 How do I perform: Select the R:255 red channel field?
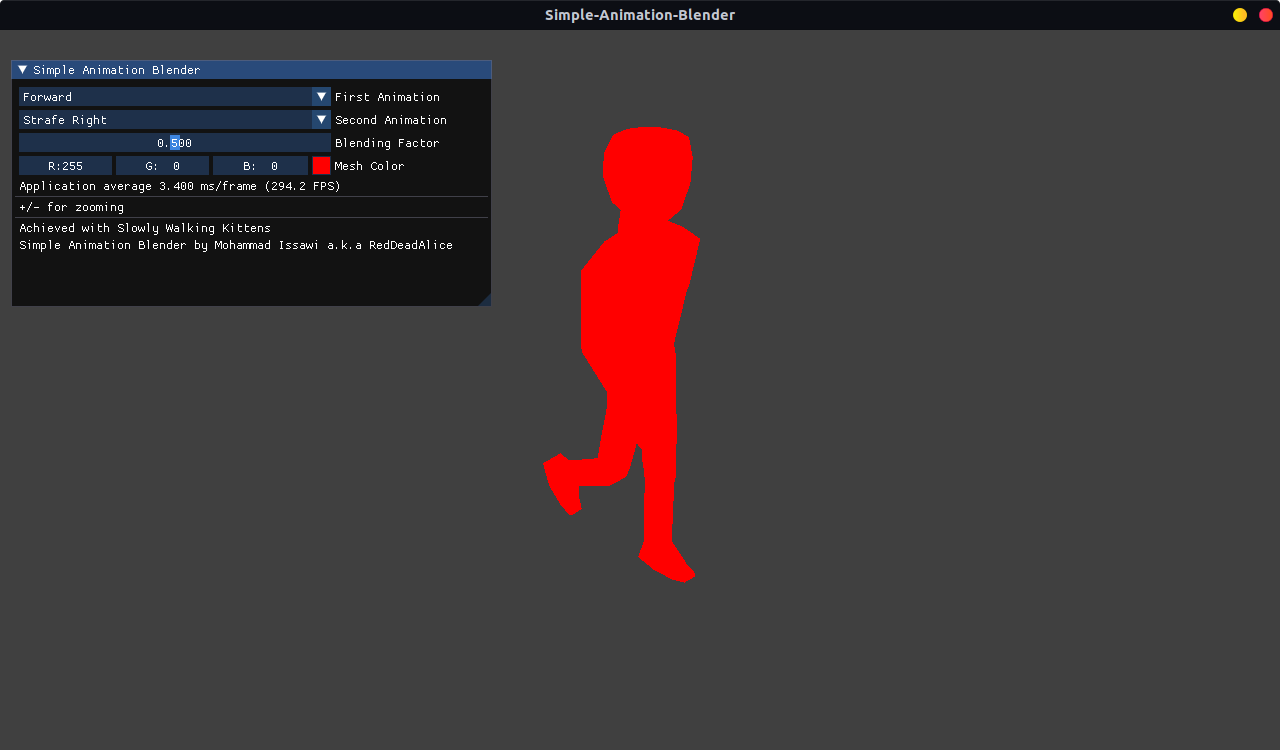pos(65,166)
